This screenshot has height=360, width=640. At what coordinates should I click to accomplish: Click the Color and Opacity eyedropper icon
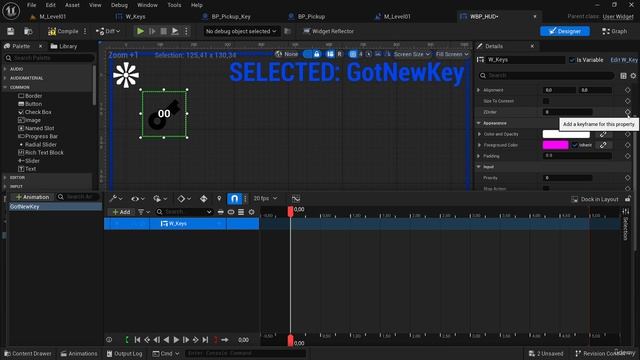click(x=603, y=134)
